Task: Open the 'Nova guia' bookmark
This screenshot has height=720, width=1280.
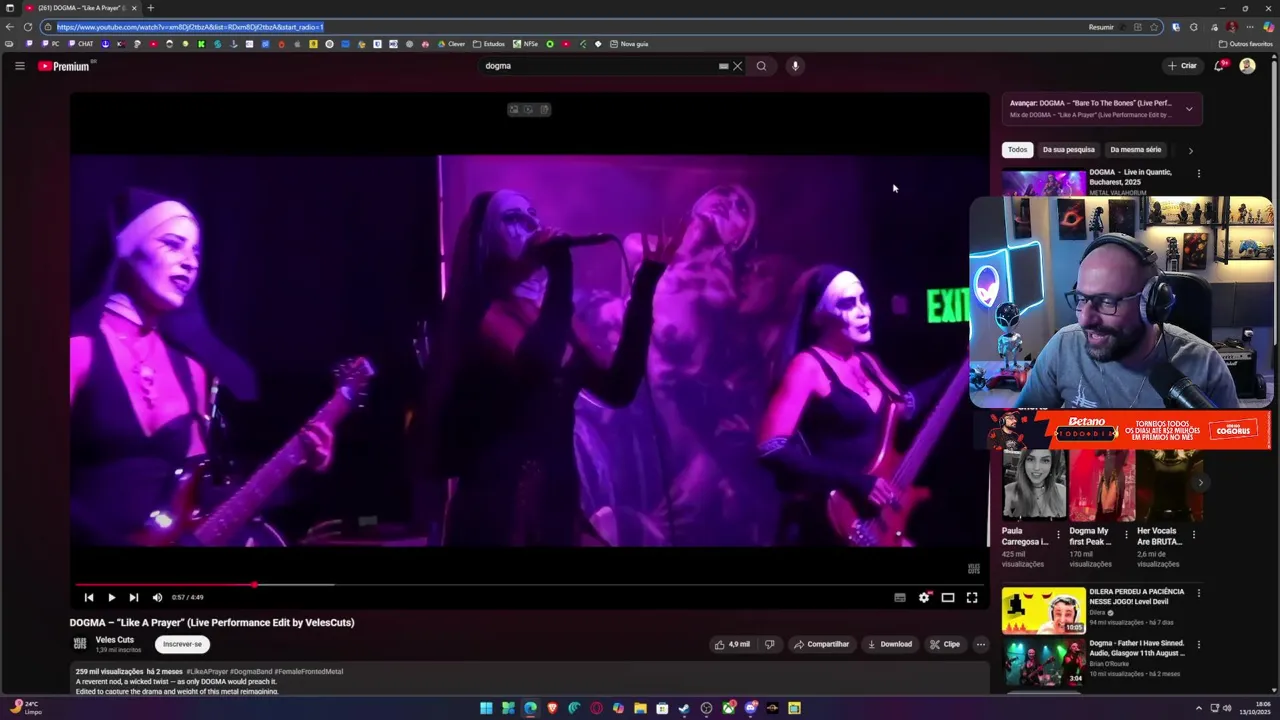Action: pyautogui.click(x=628, y=44)
